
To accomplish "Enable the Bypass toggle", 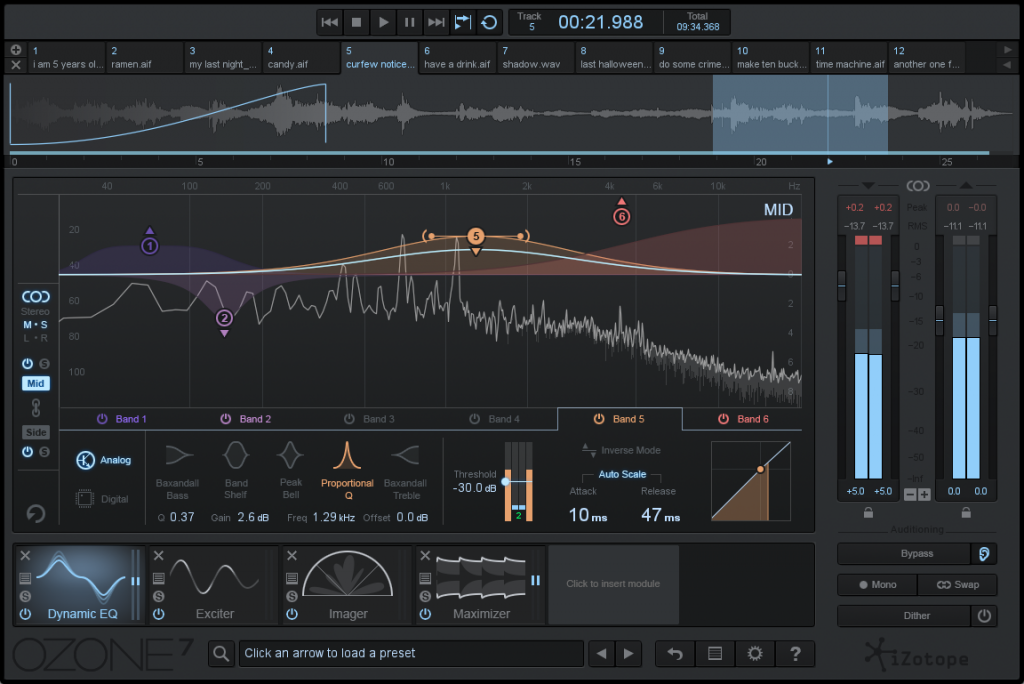I will [903, 553].
